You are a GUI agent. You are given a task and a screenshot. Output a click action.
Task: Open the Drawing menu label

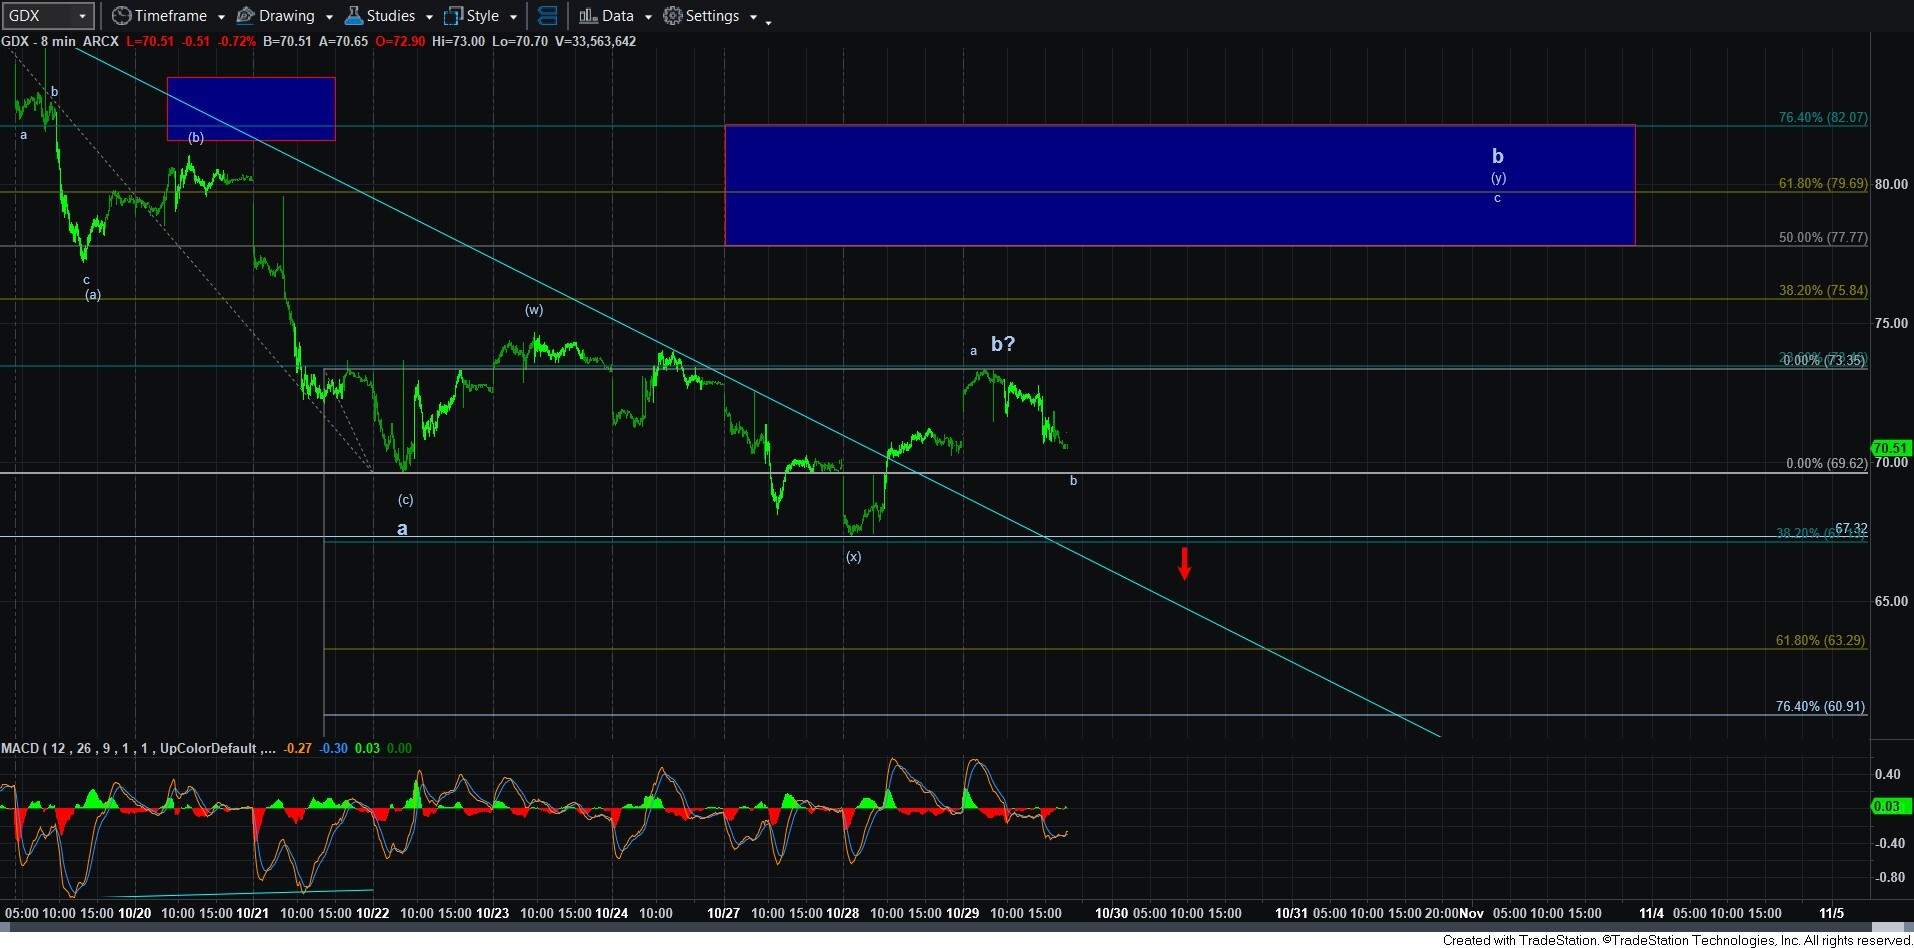286,16
